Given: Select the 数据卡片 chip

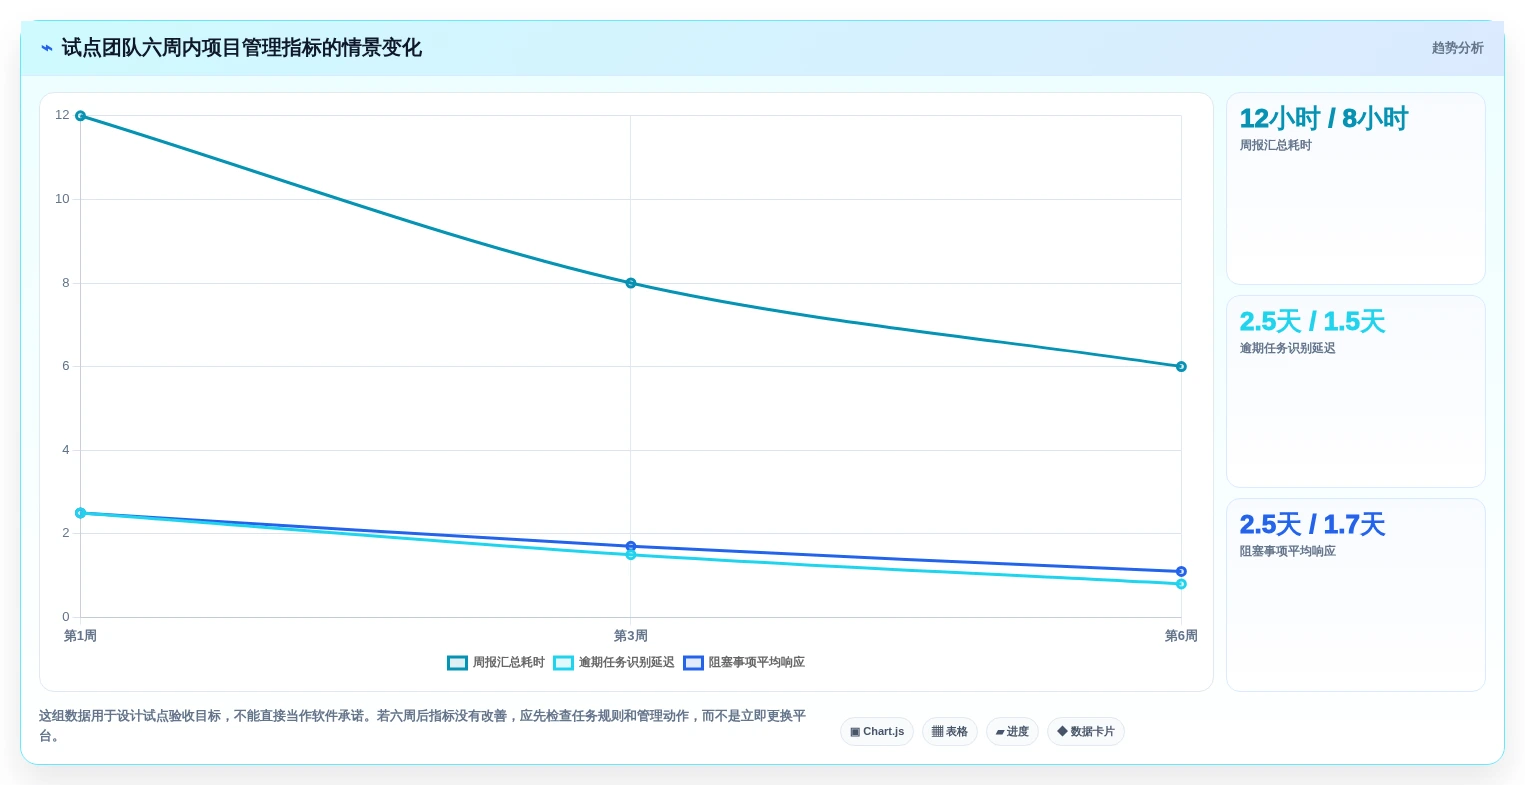Looking at the screenshot, I should coord(1086,732).
